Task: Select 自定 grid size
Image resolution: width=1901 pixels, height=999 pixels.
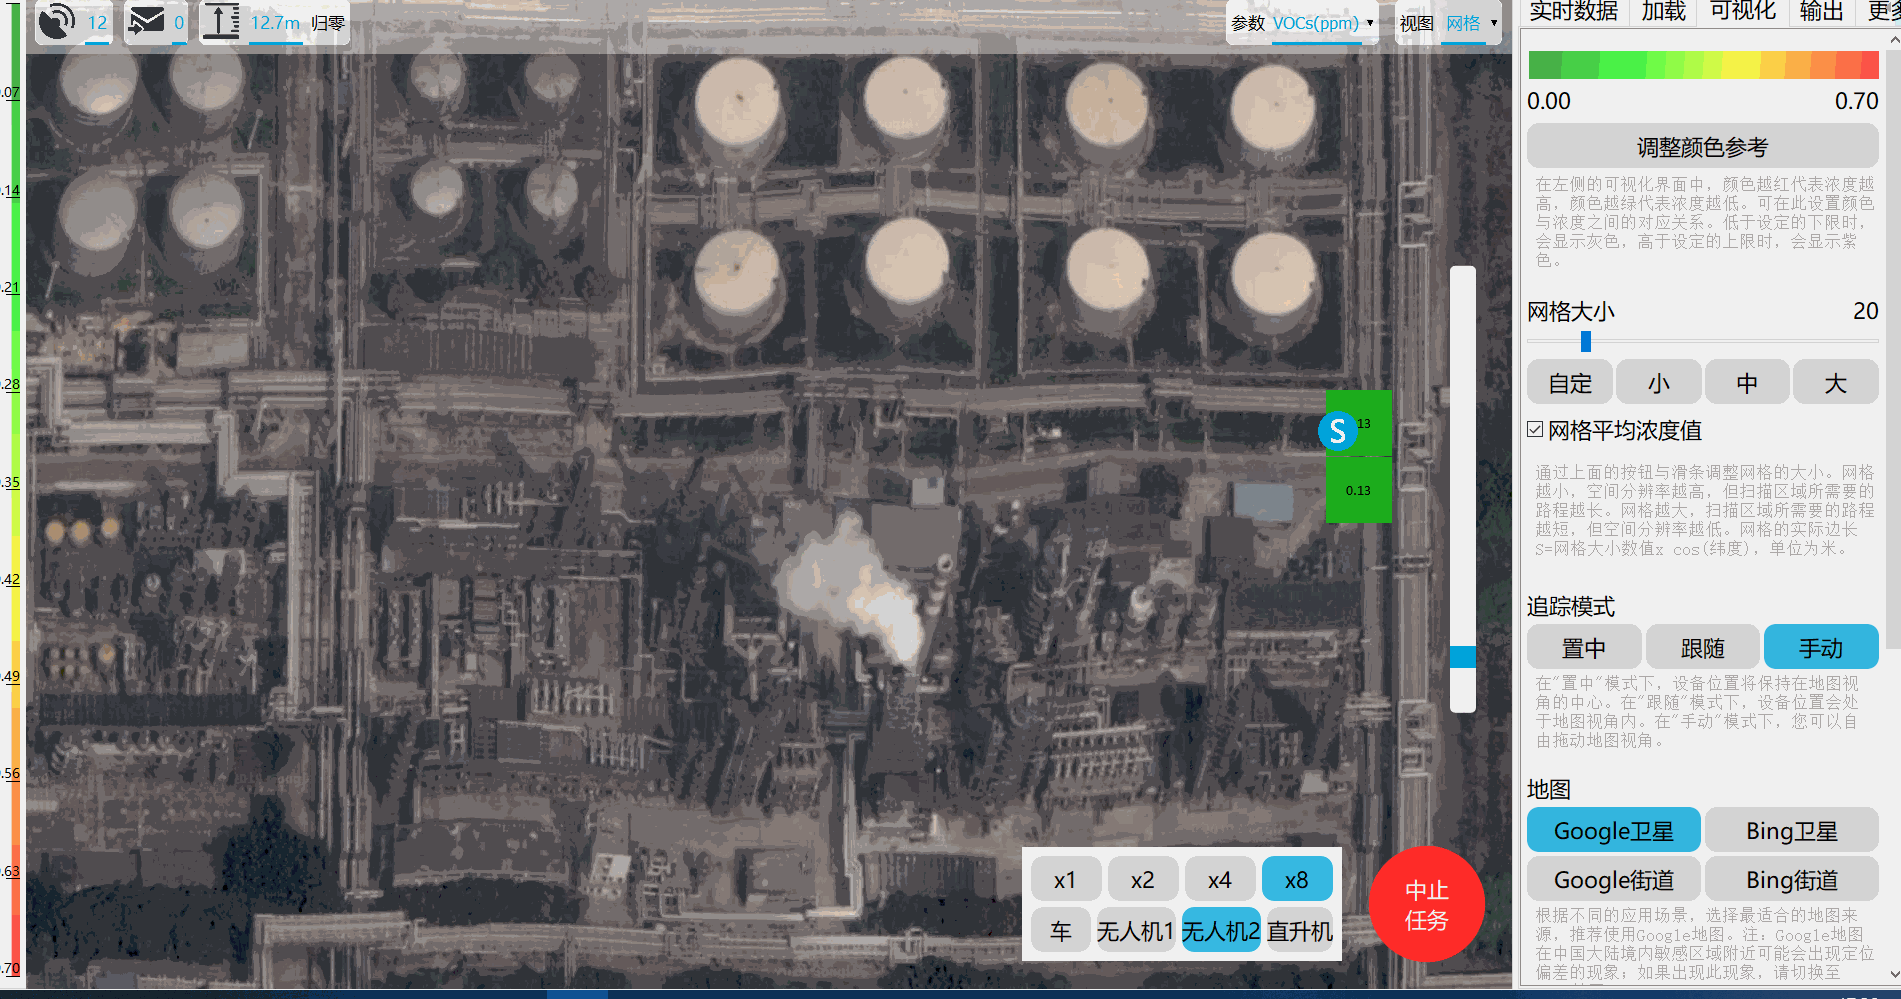Action: (x=1570, y=383)
